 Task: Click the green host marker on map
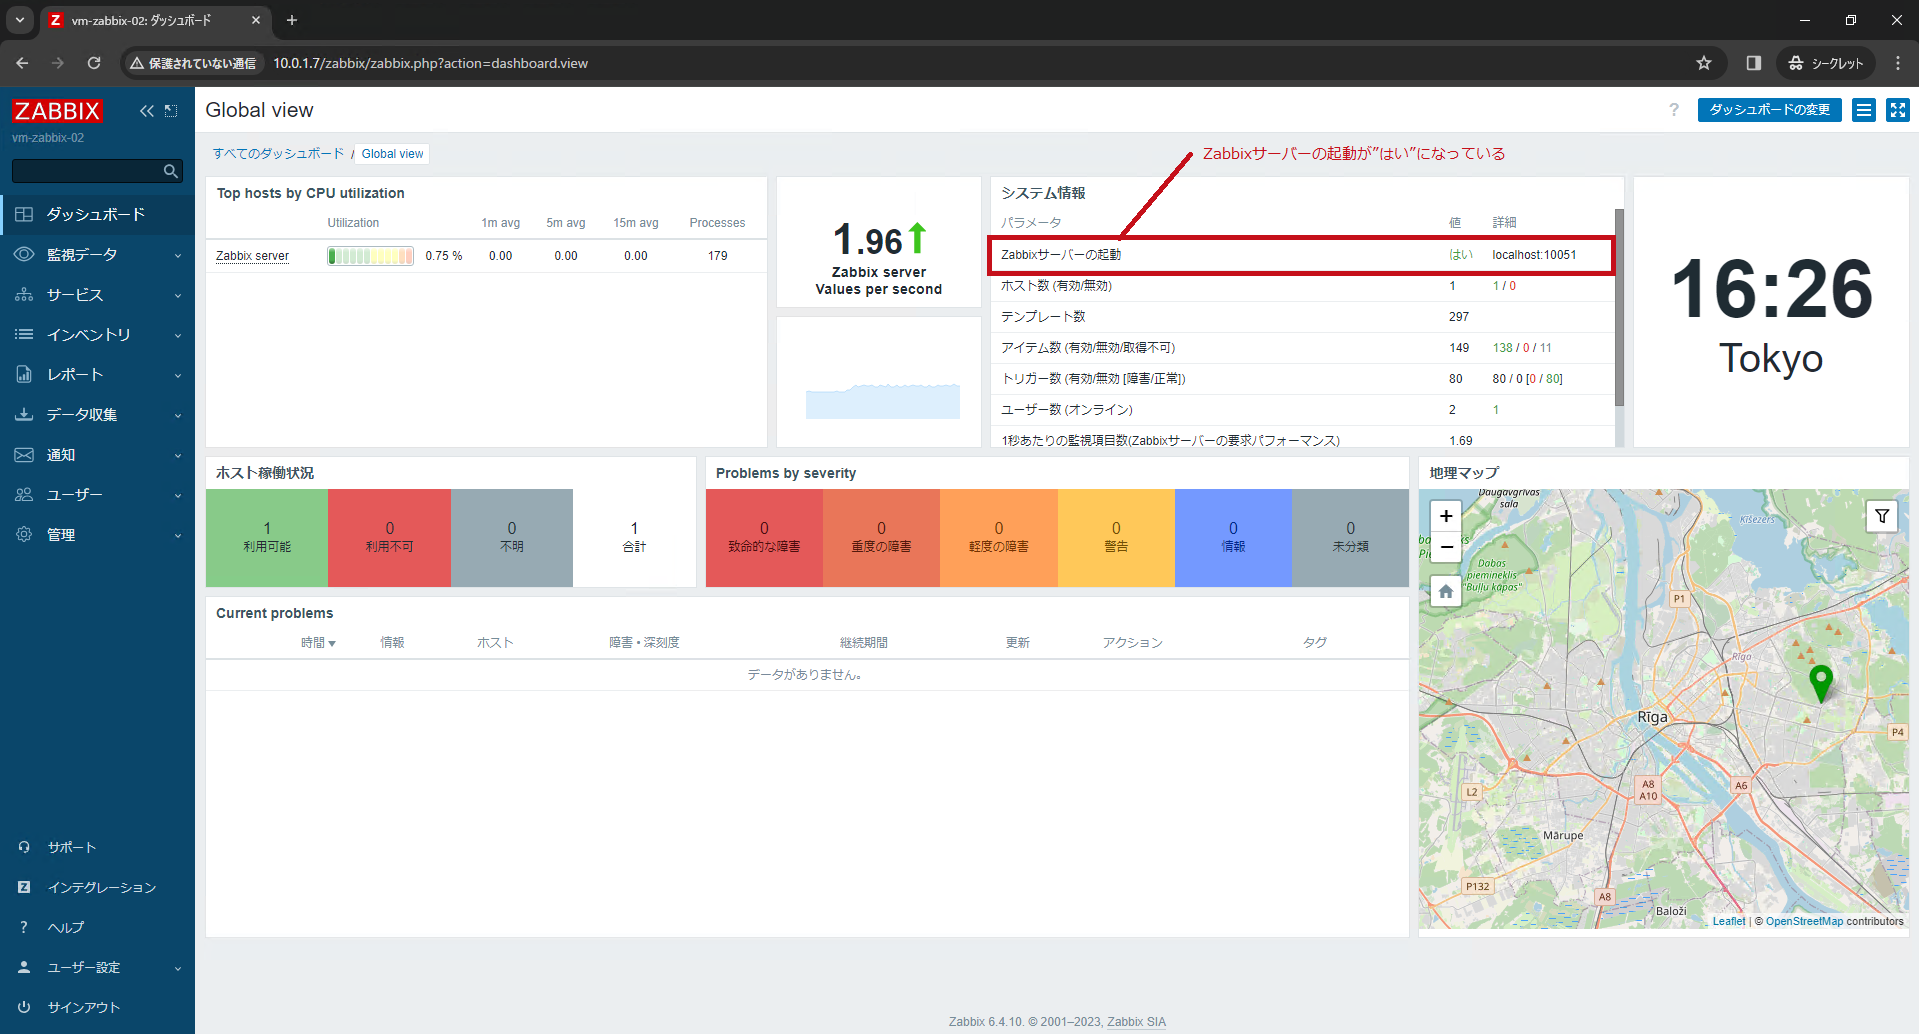pyautogui.click(x=1821, y=682)
